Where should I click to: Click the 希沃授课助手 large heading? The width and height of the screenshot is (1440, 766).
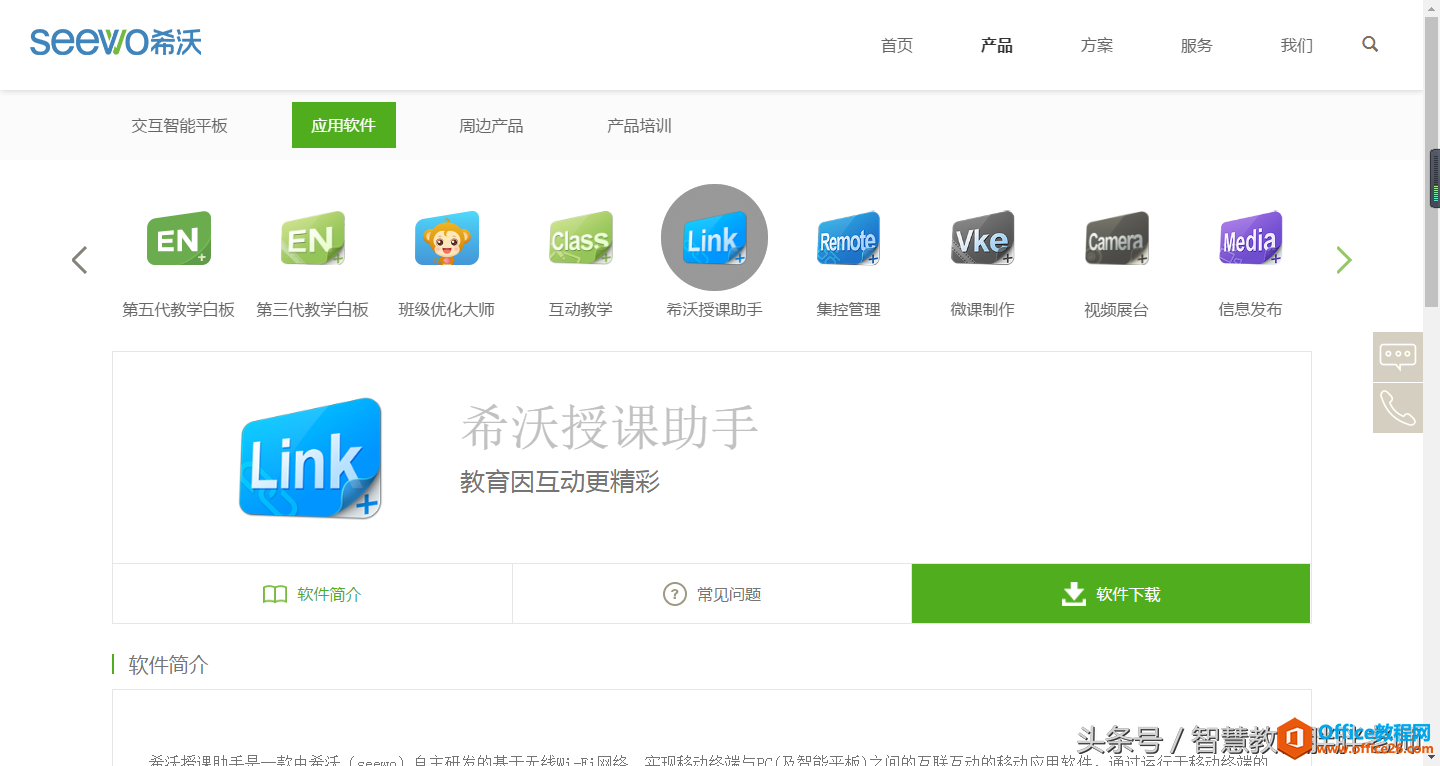tap(609, 427)
